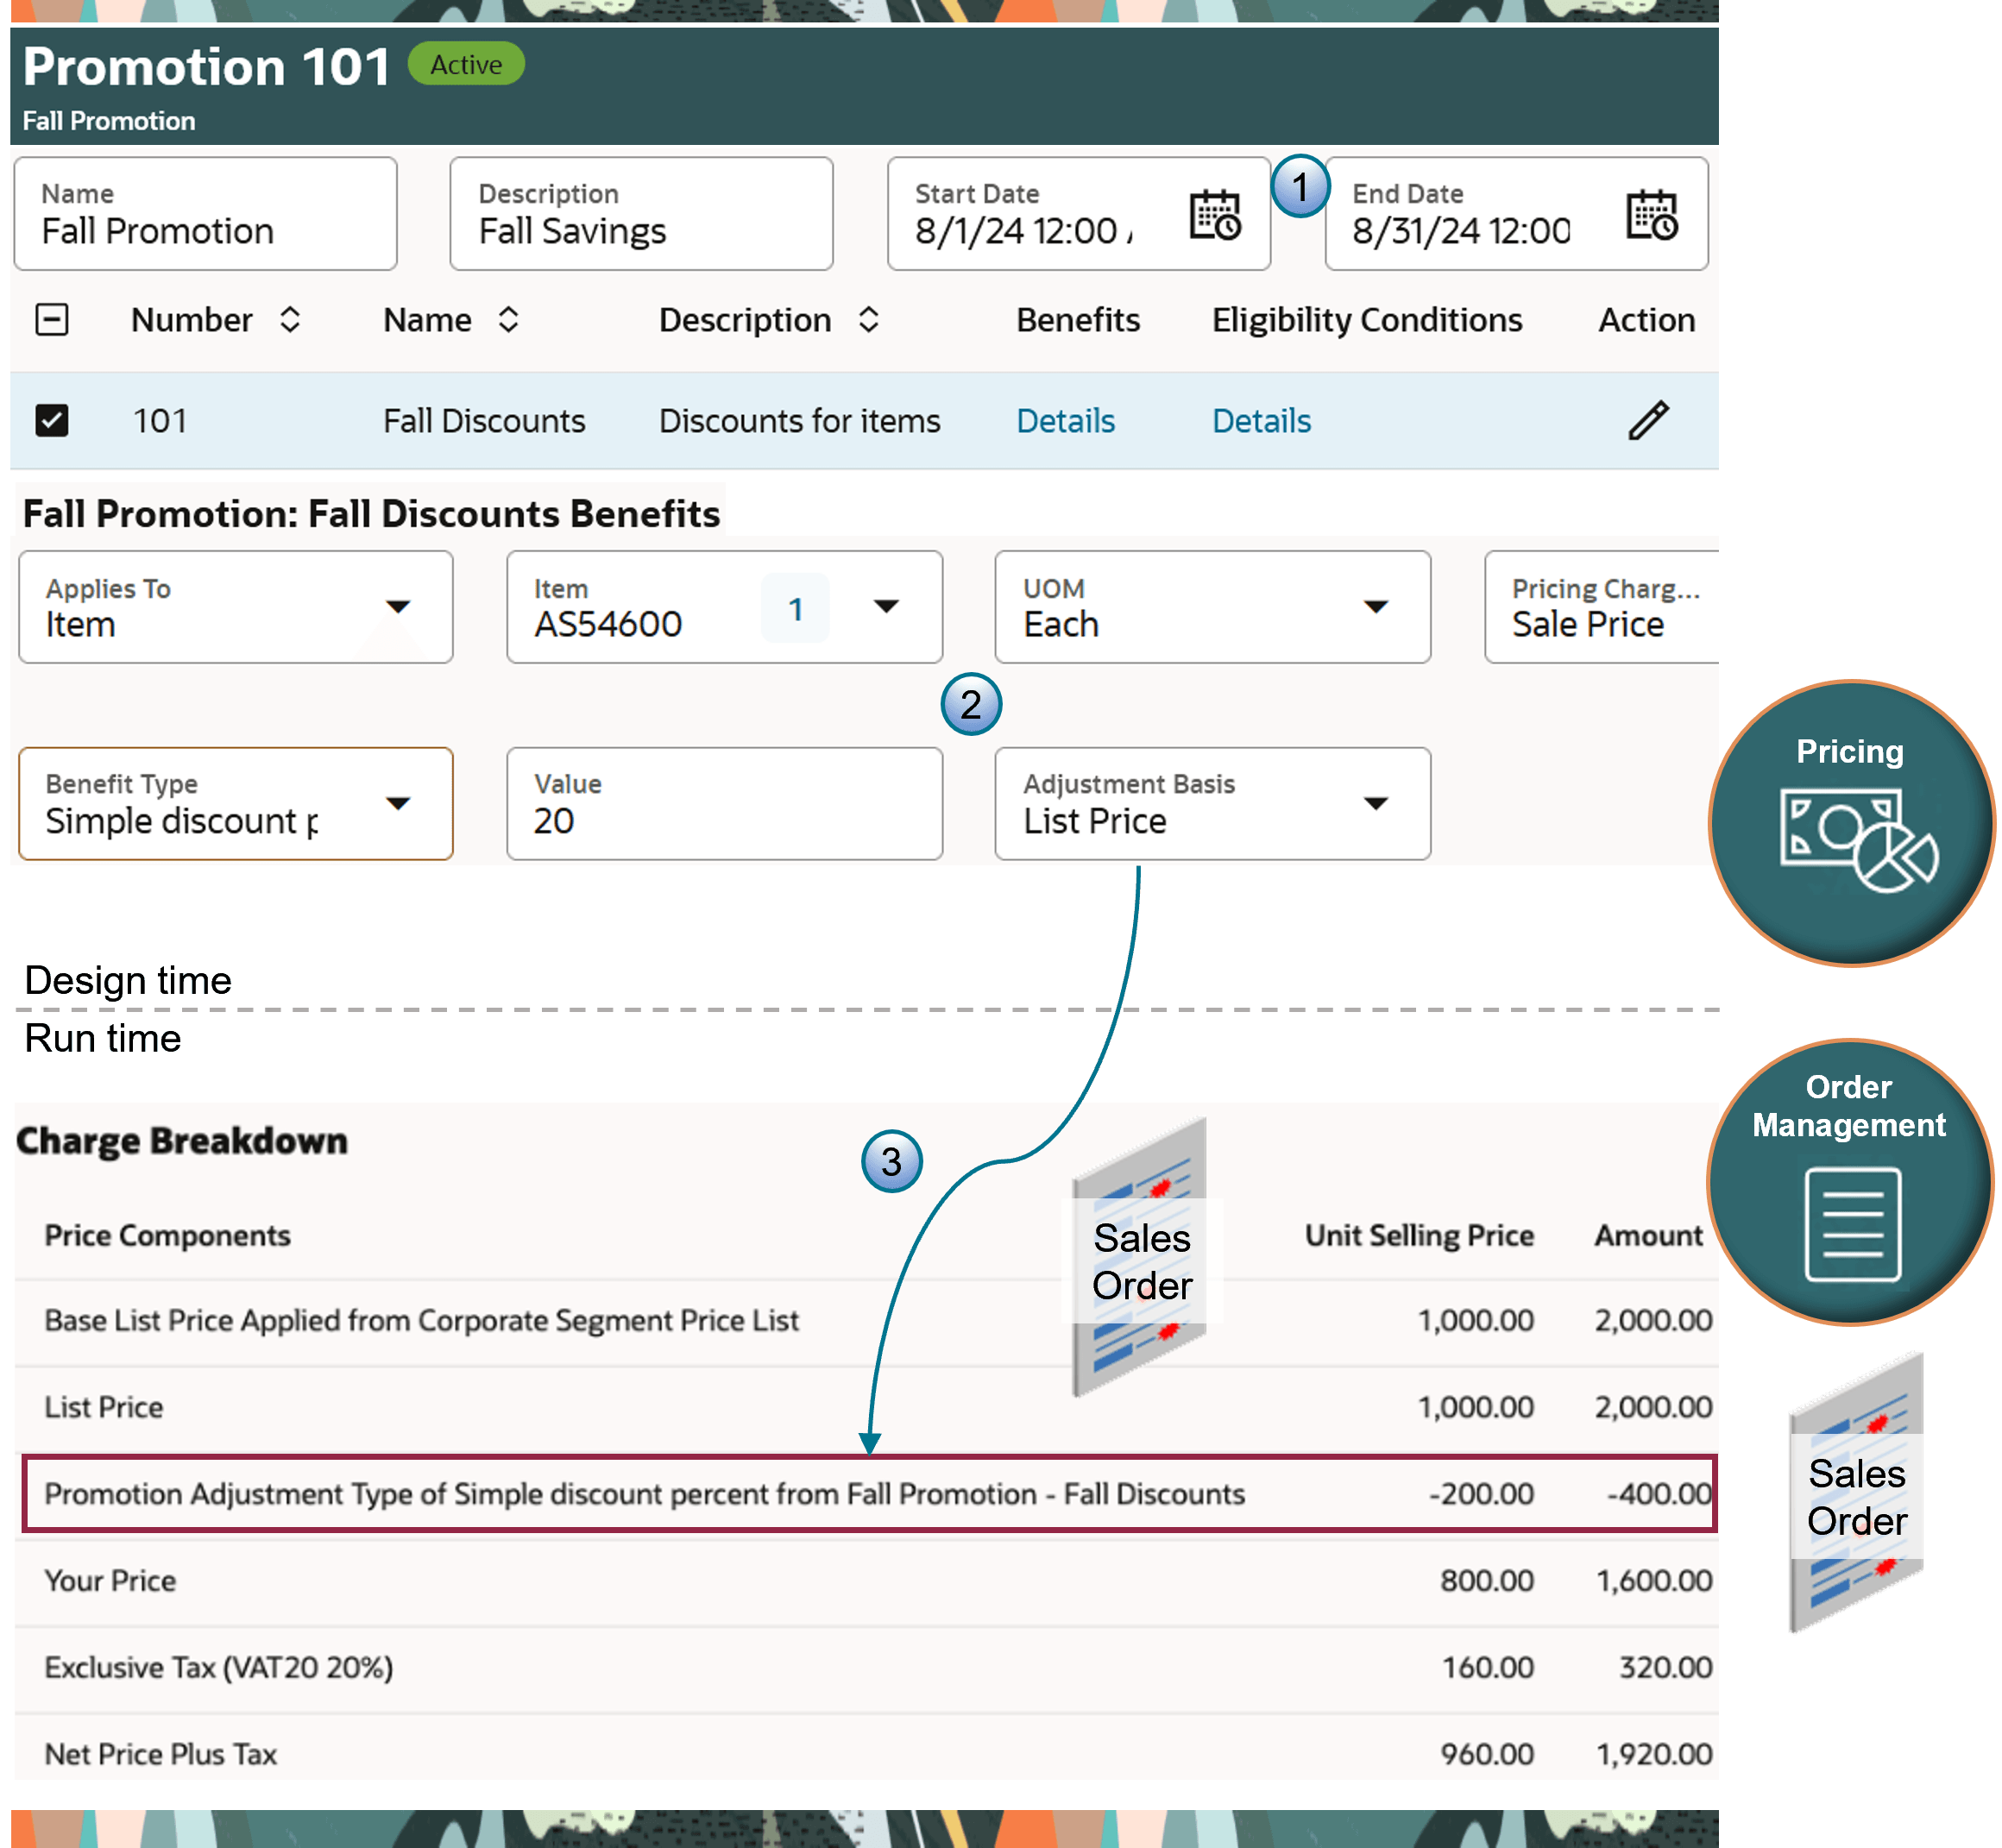Open the End Date calendar picker
Viewport: 2002px width, 1848px height.
click(1651, 215)
